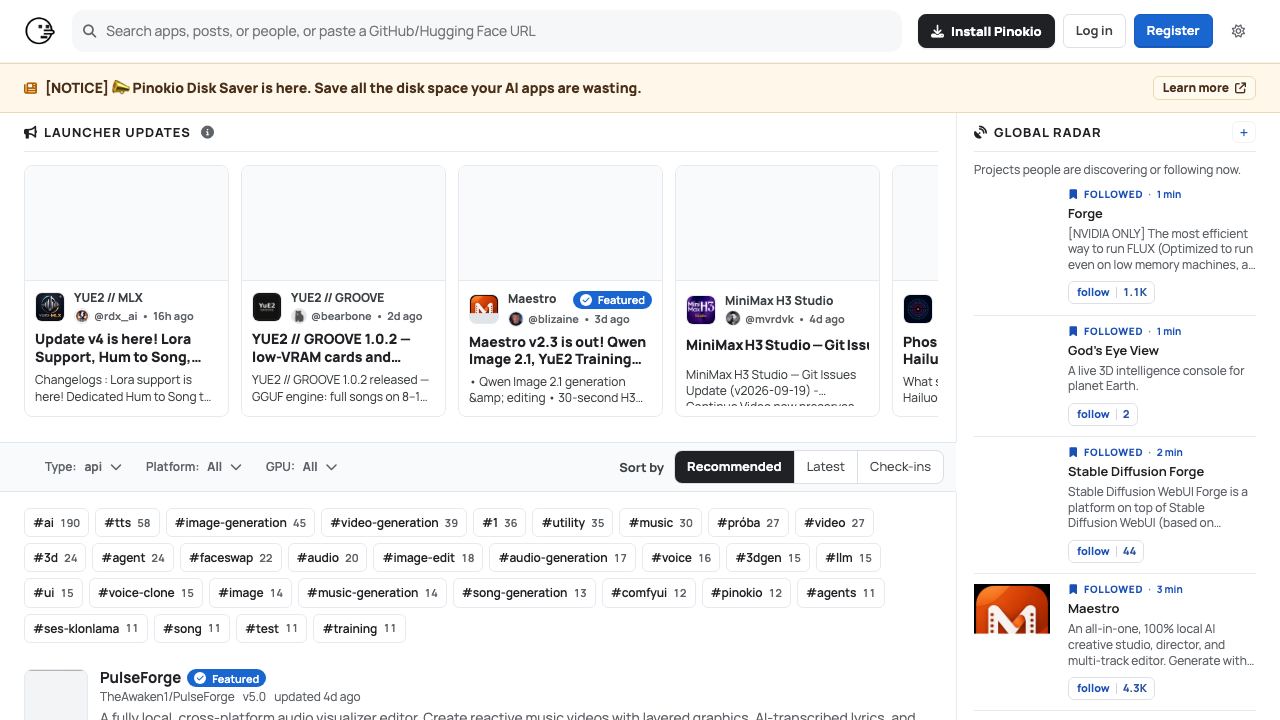Filter by the #ai tag
The image size is (1280, 720).
coord(57,523)
